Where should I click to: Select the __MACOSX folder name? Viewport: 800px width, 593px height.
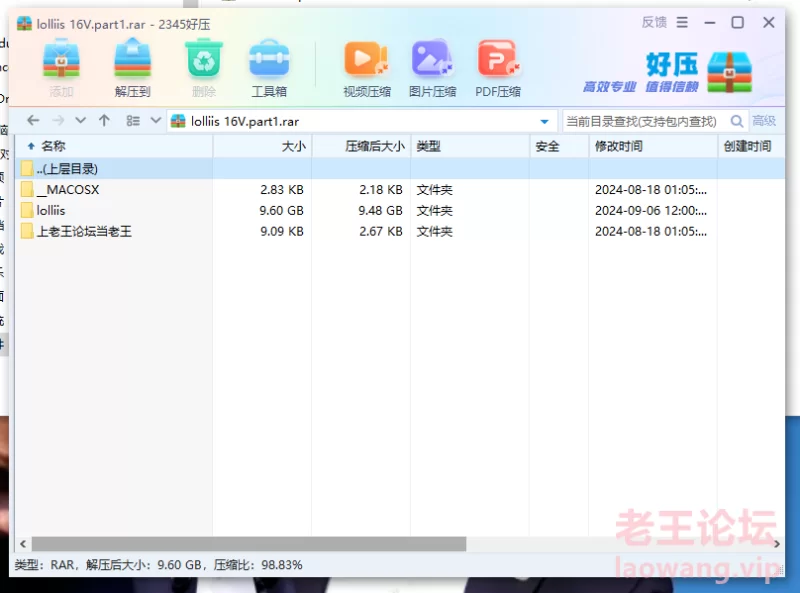click(x=68, y=190)
